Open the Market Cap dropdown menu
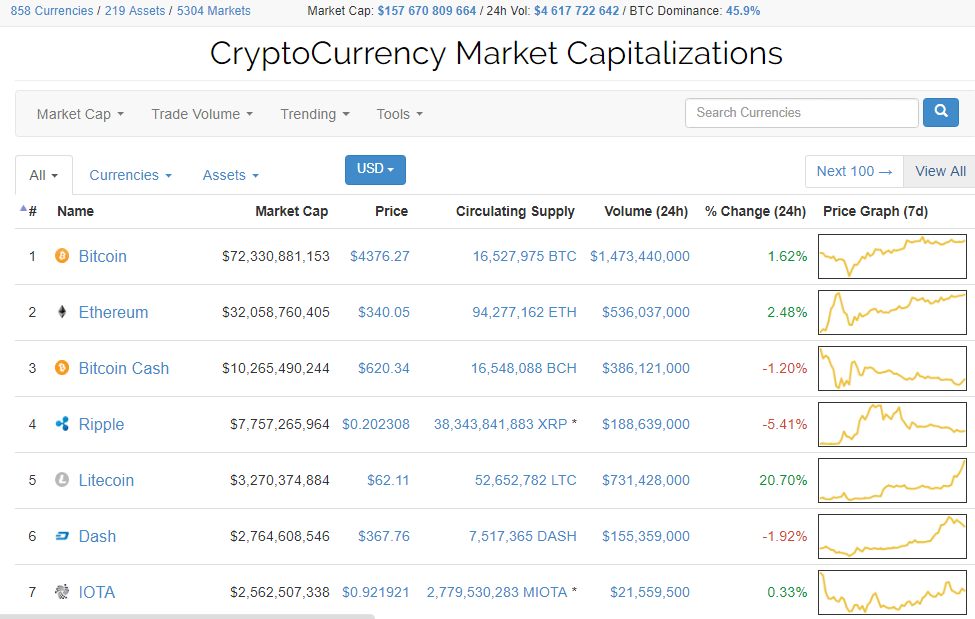 [x=80, y=114]
